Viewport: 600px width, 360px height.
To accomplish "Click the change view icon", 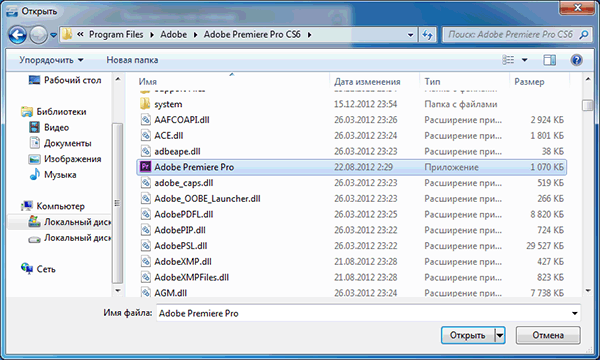I will [508, 60].
